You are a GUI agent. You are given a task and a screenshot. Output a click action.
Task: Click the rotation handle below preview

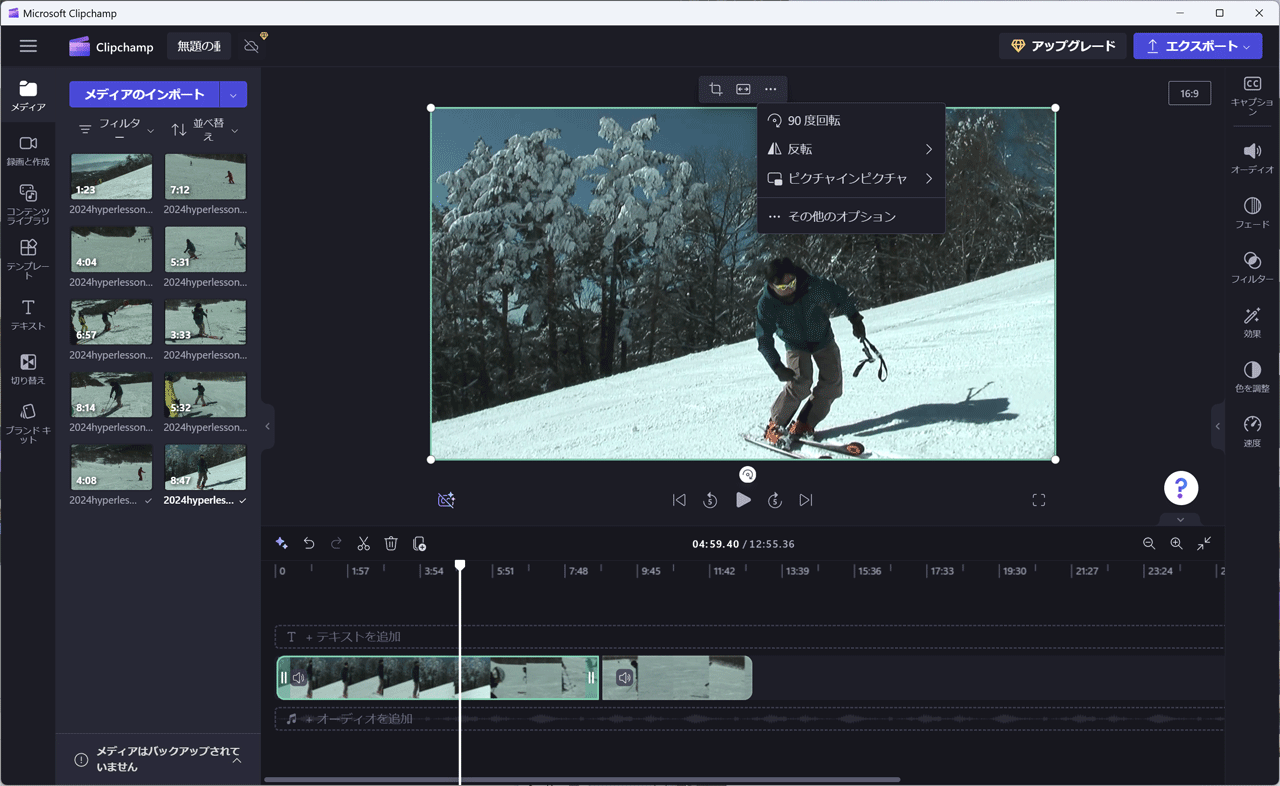748,475
